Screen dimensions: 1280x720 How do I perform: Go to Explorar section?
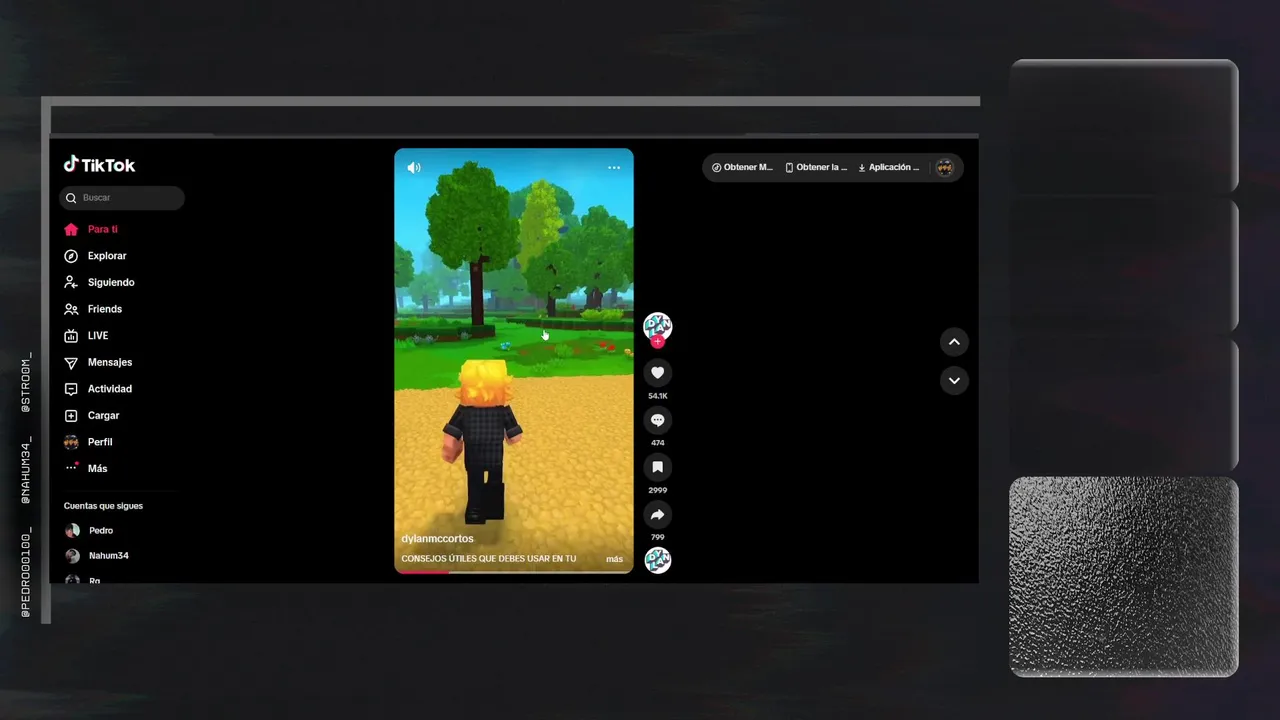point(107,256)
